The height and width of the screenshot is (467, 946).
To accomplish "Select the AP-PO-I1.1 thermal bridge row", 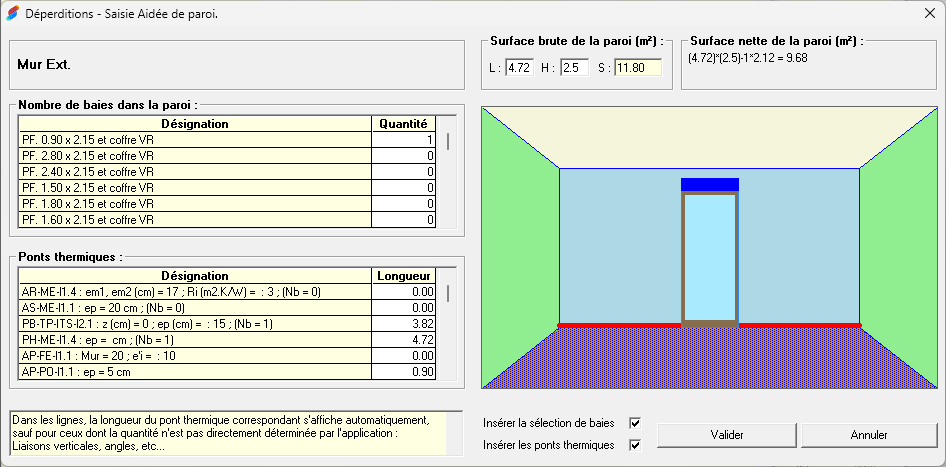I will coord(195,372).
